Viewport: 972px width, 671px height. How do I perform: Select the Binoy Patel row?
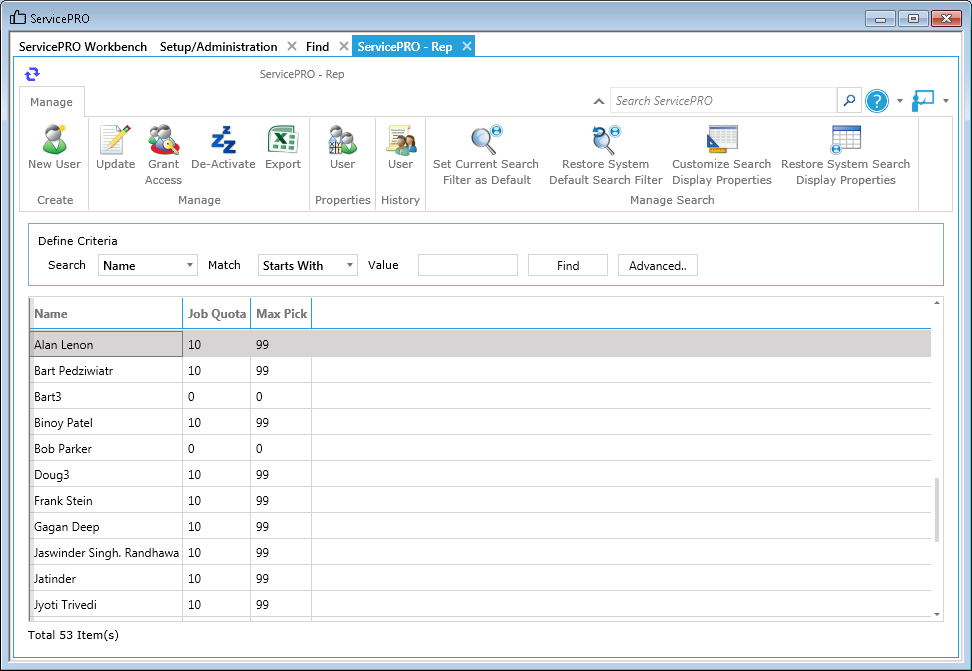(x=480, y=422)
